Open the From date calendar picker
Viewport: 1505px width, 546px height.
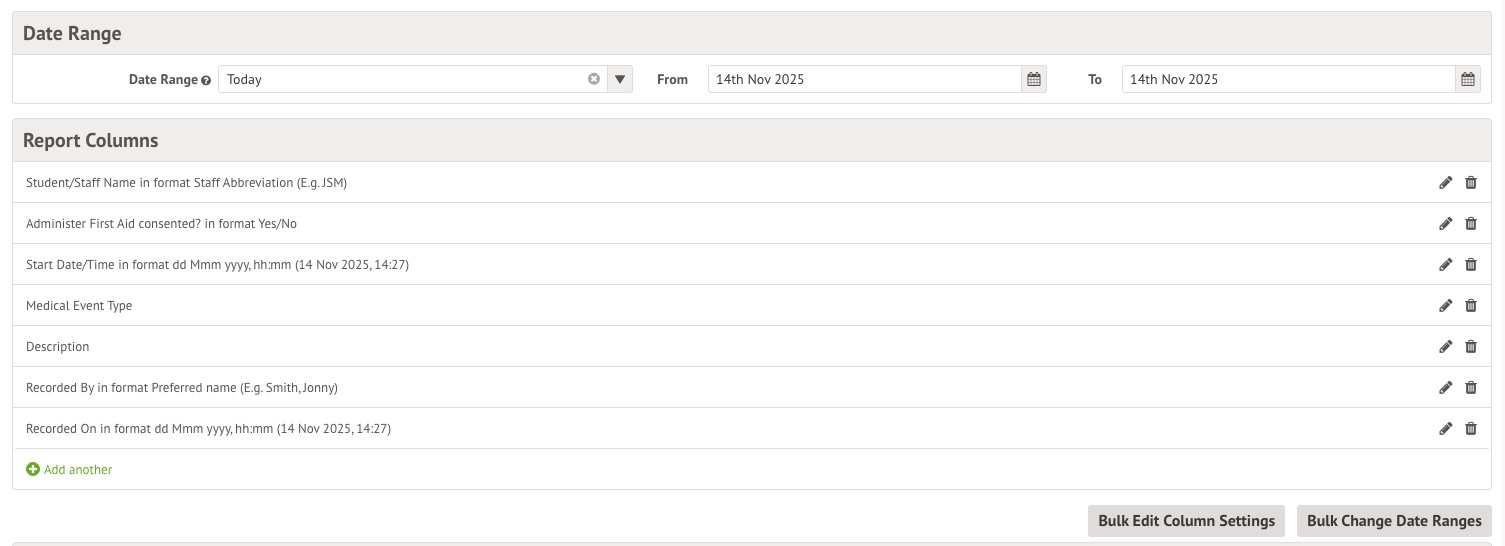(1034, 80)
